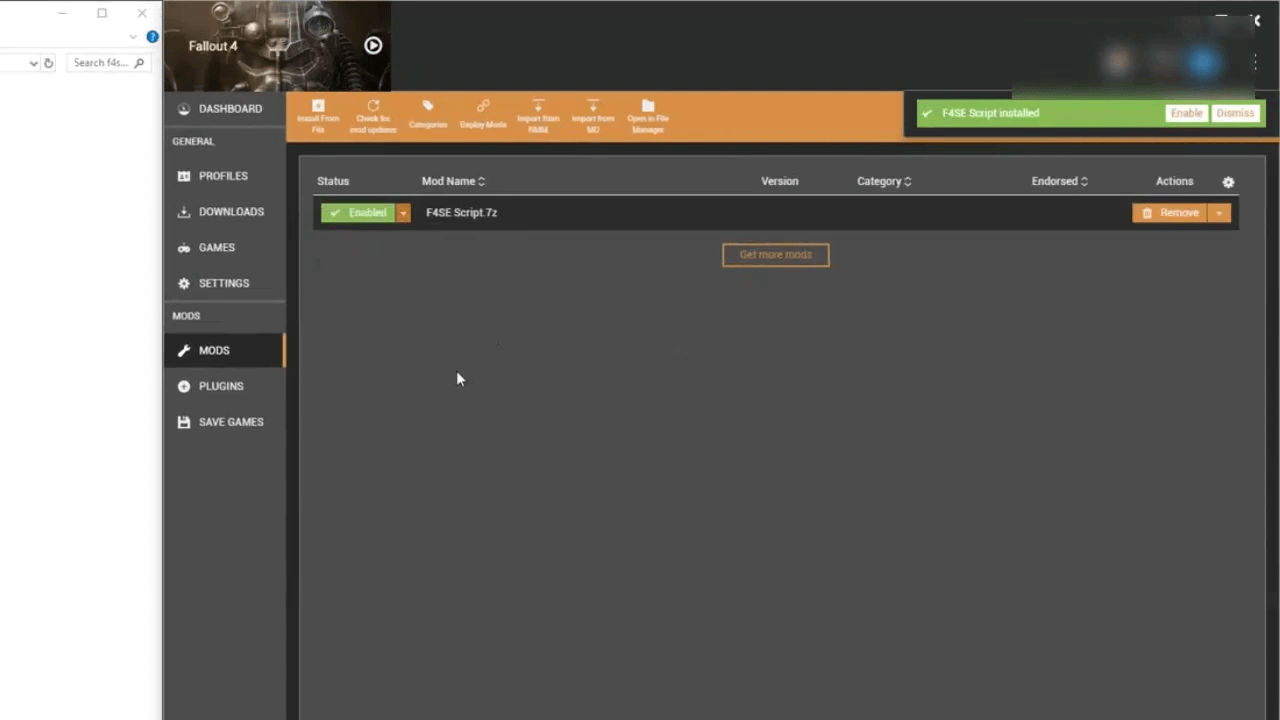This screenshot has height=720, width=1280.
Task: Launch Fallout 4 with the play icon
Action: pos(373,45)
